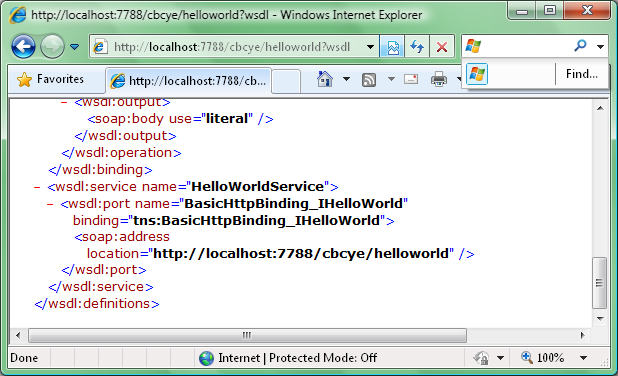Maximize the Internet Explorer window
618x376 pixels.
[x=550, y=11]
